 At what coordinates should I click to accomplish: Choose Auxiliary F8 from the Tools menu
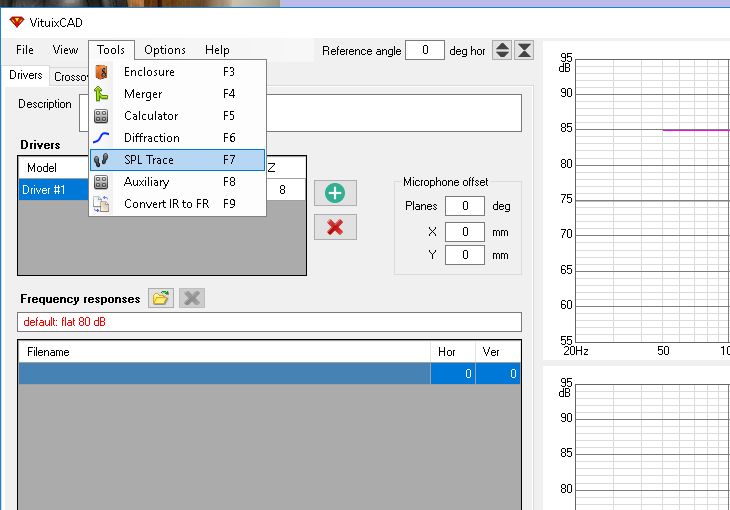177,182
